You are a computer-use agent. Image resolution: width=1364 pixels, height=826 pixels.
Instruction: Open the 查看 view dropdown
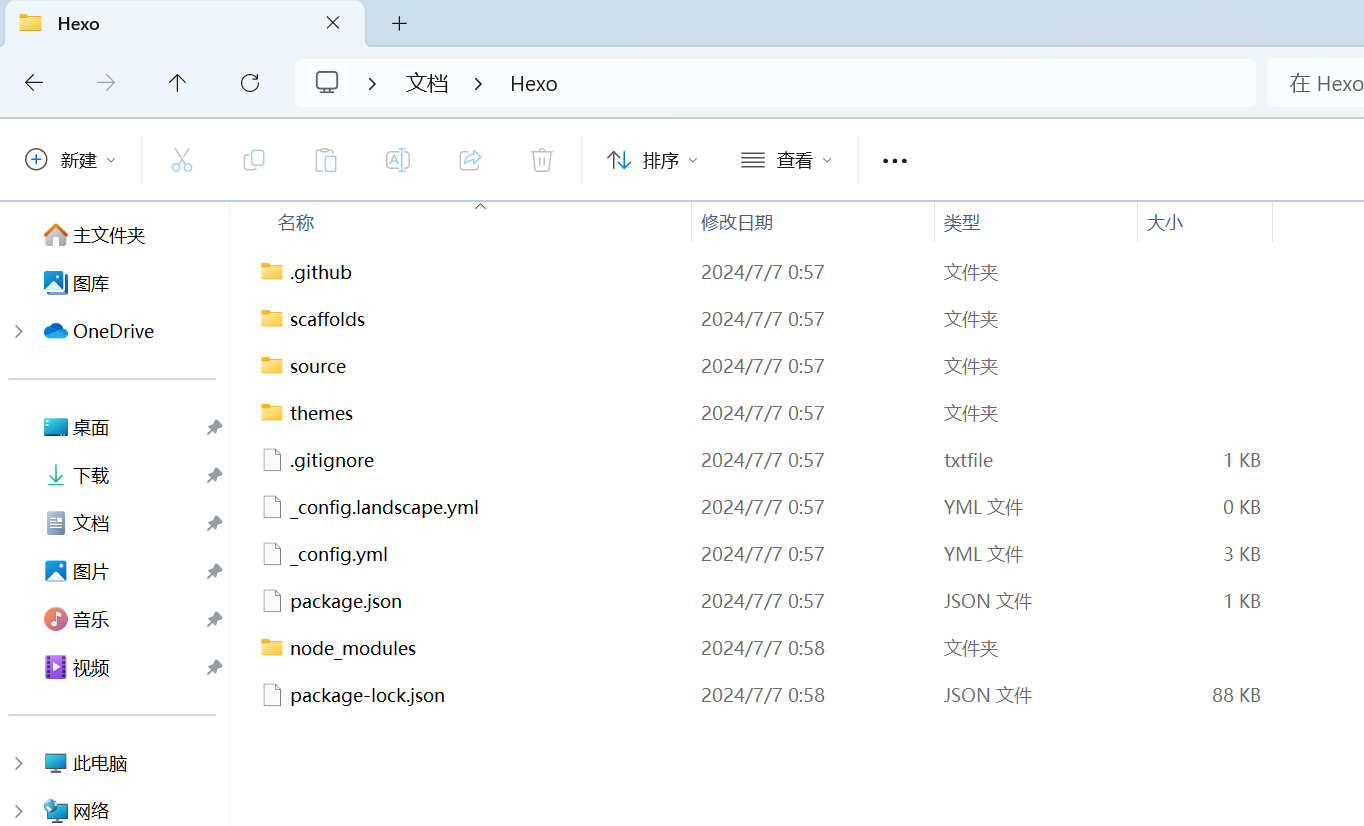[x=786, y=160]
